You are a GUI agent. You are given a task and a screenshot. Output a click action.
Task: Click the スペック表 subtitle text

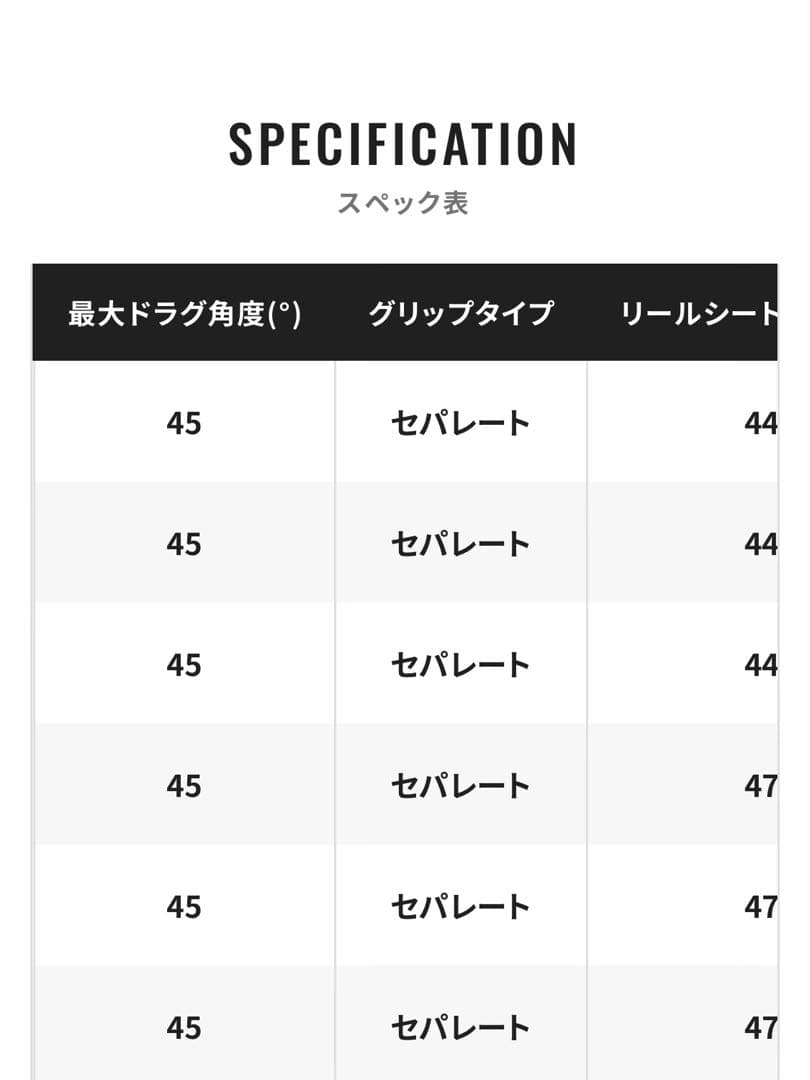pos(403,203)
